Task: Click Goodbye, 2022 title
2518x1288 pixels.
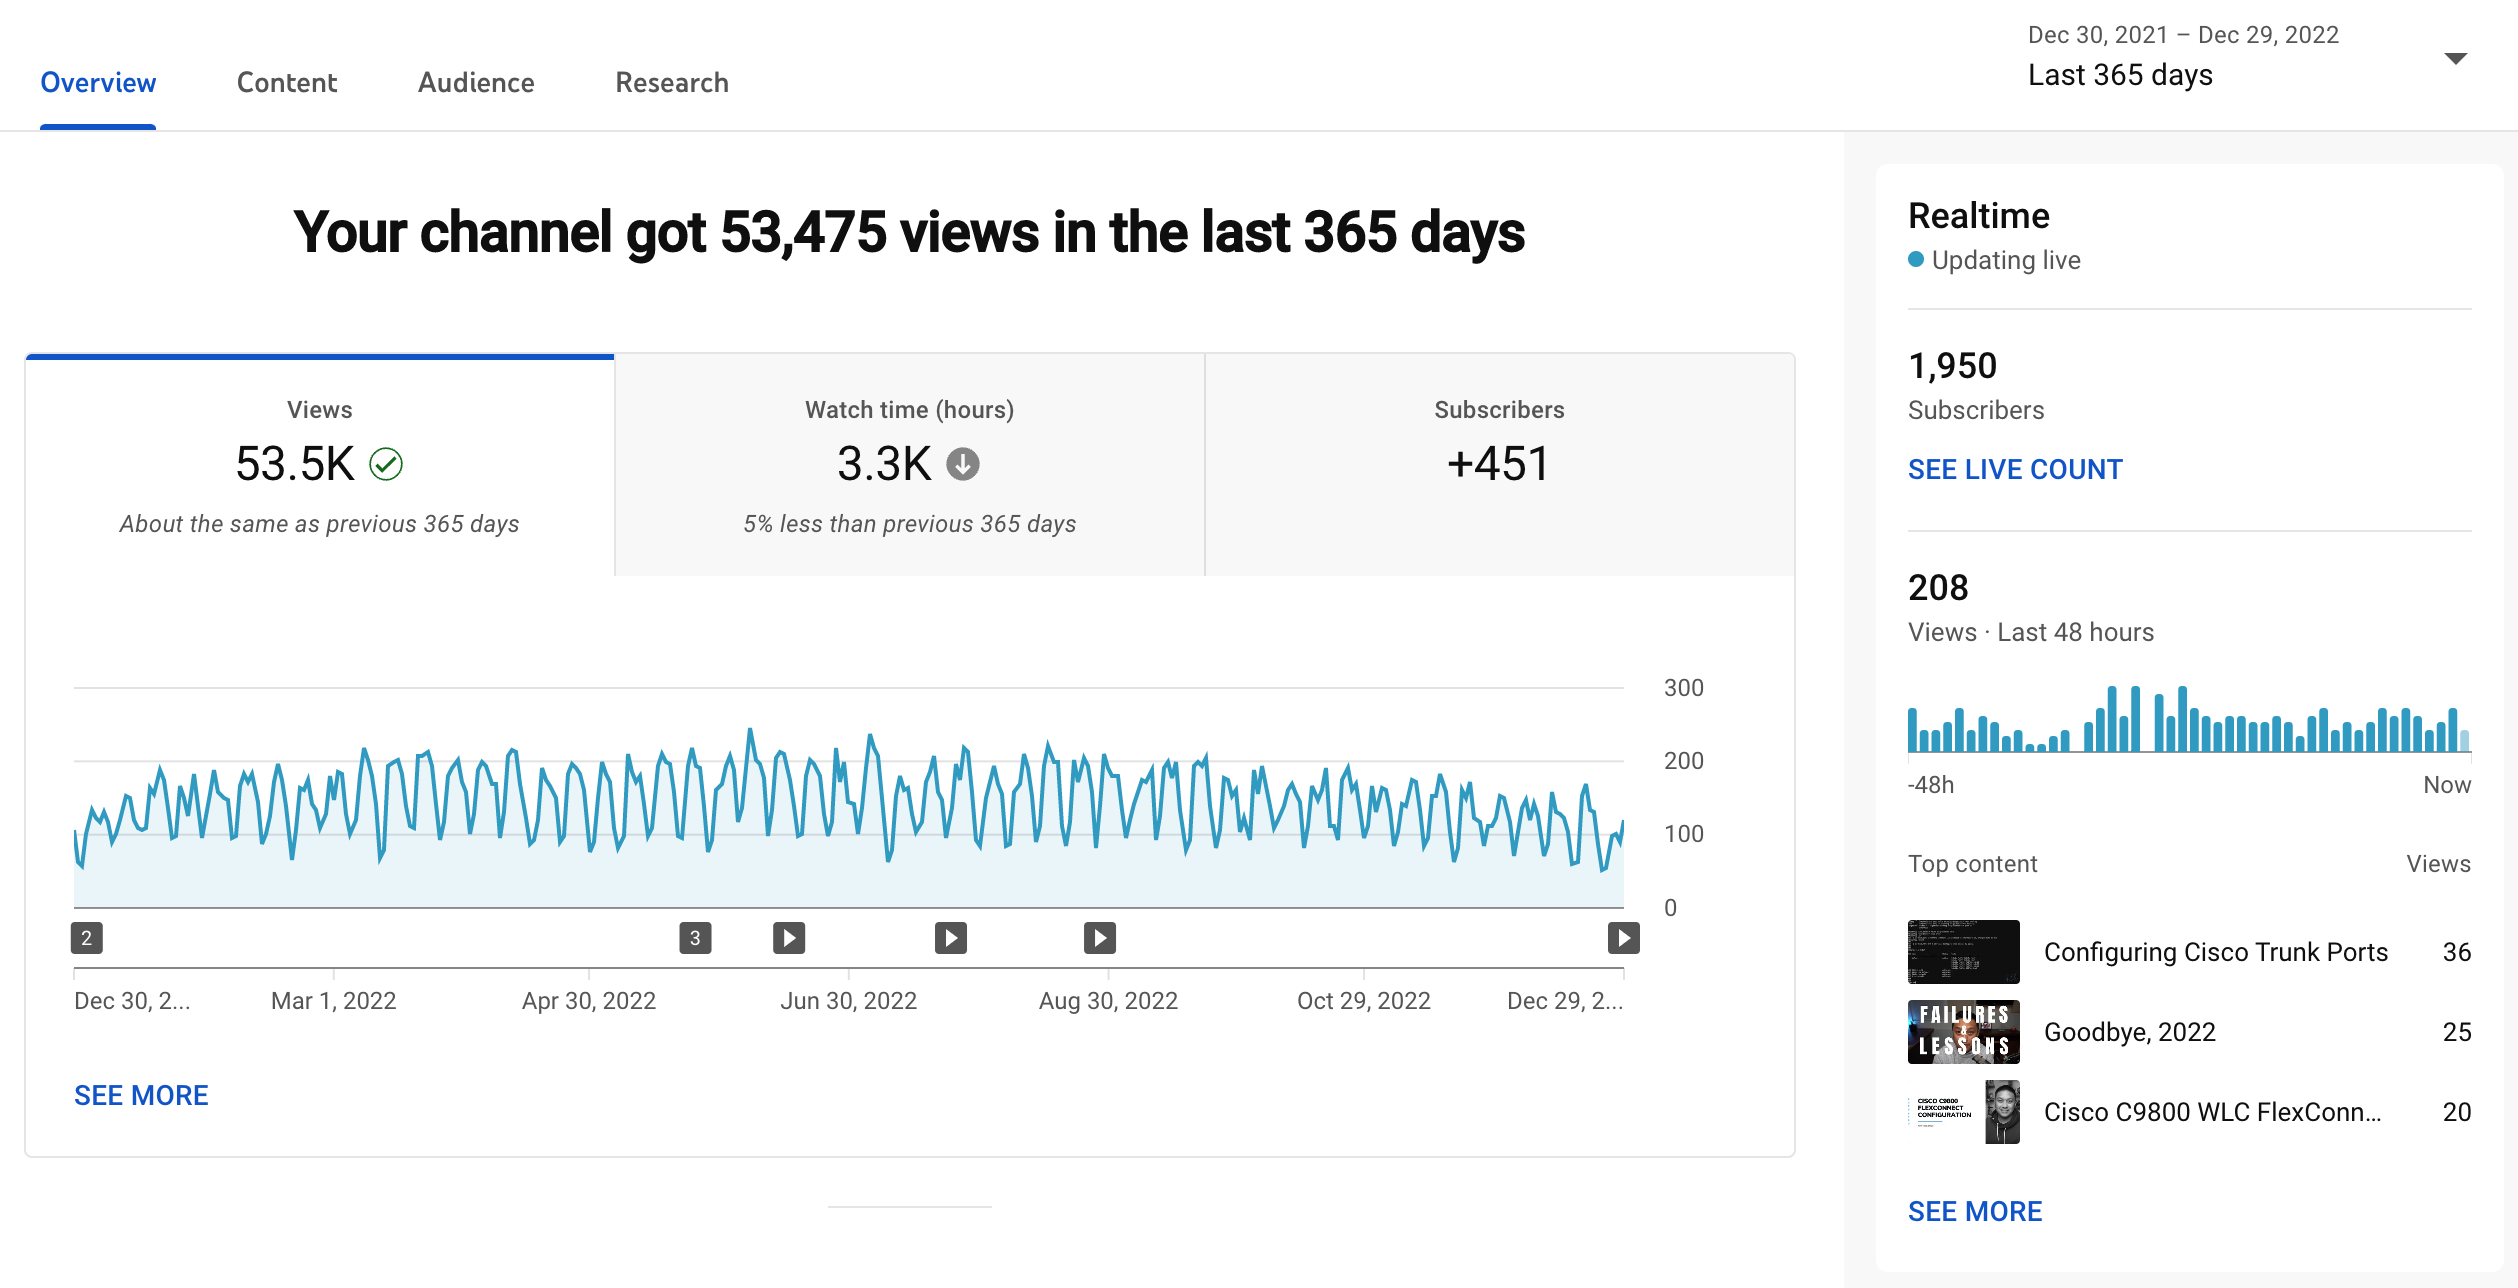Action: pyautogui.click(x=2130, y=1032)
